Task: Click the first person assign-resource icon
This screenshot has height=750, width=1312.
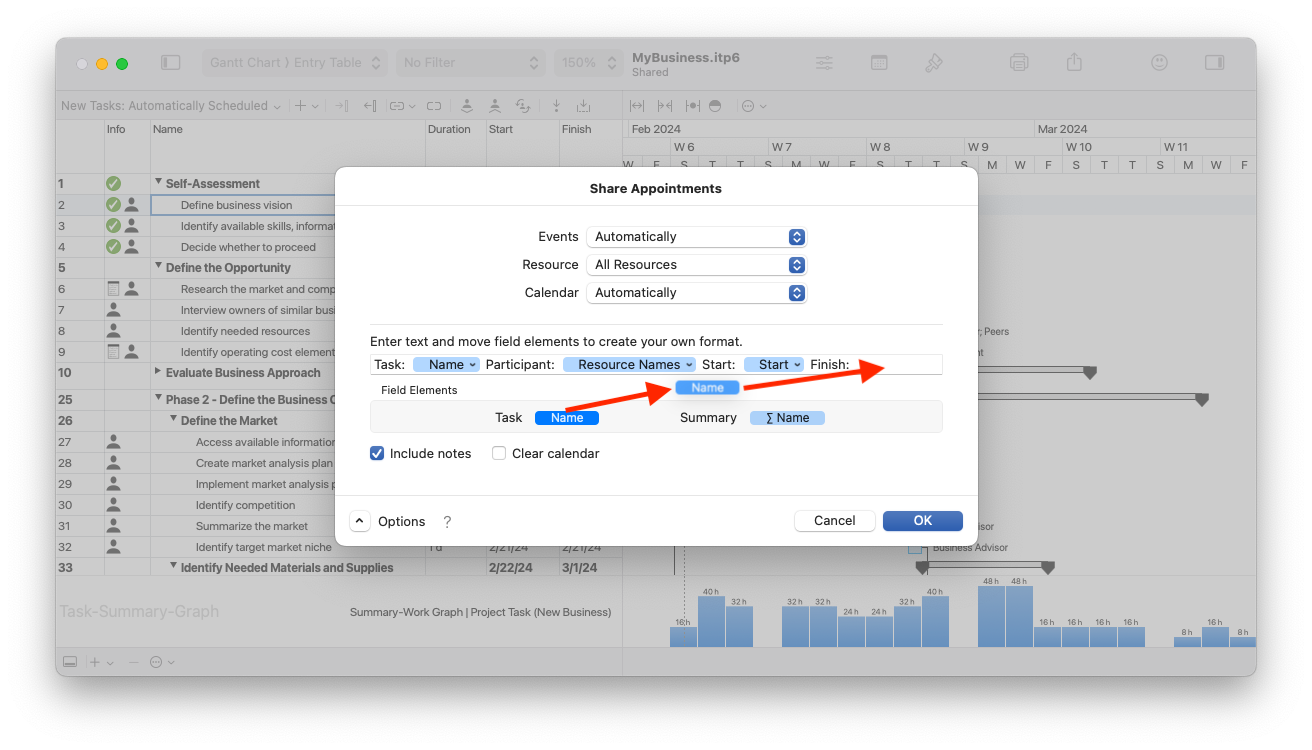Action: pyautogui.click(x=466, y=105)
